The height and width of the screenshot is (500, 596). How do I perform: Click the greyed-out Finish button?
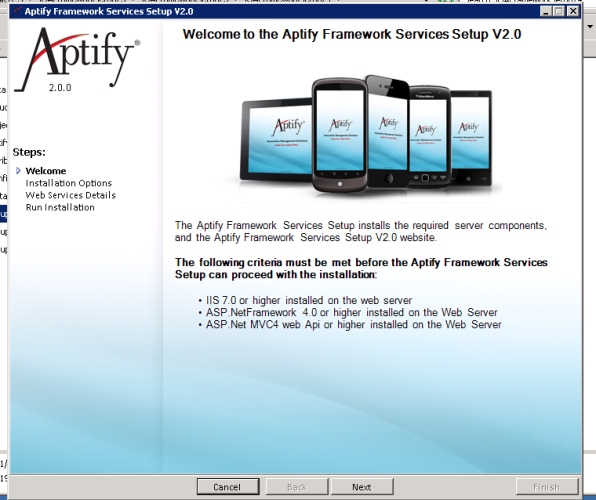point(547,487)
